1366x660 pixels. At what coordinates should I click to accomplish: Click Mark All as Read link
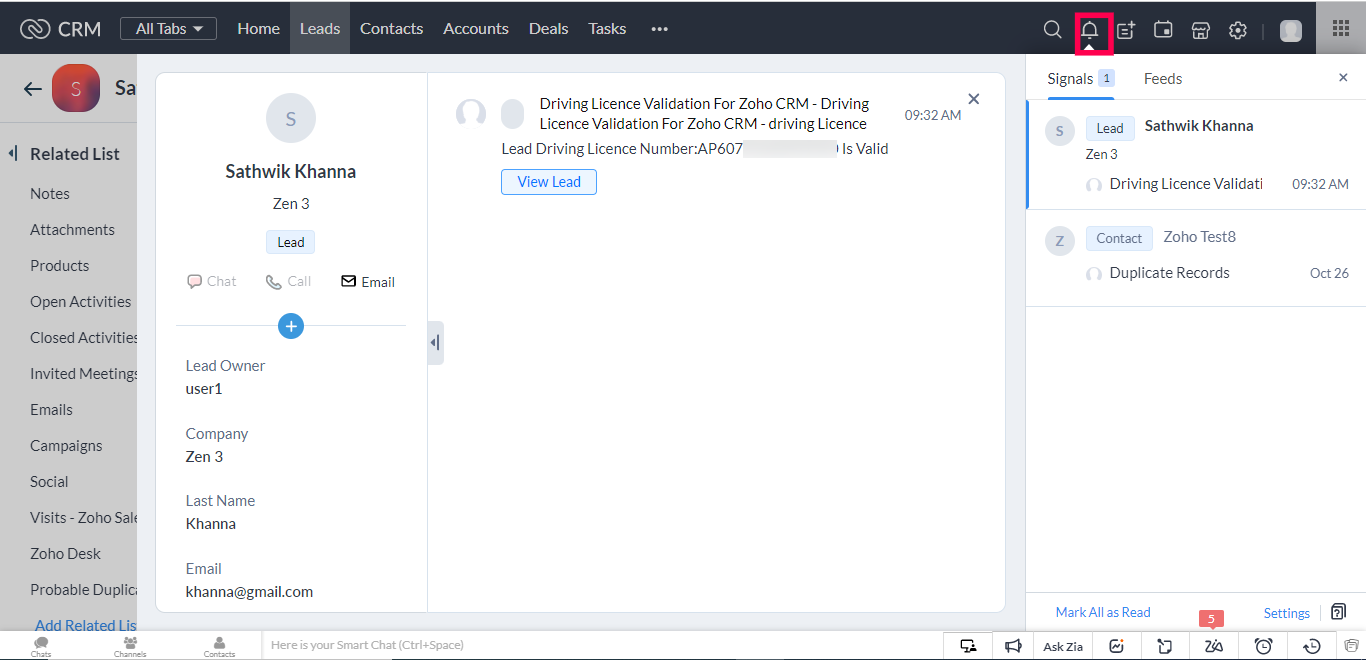(x=1103, y=612)
